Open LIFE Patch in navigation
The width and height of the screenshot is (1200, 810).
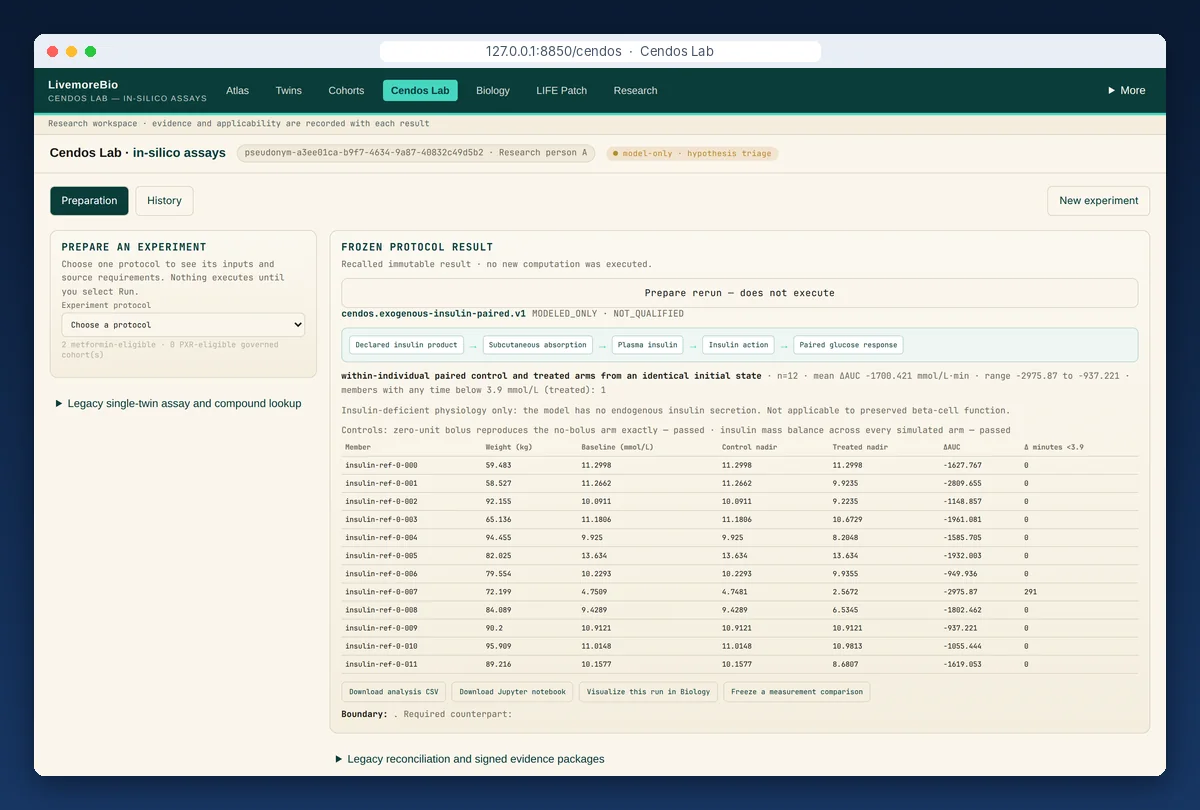[x=561, y=90]
